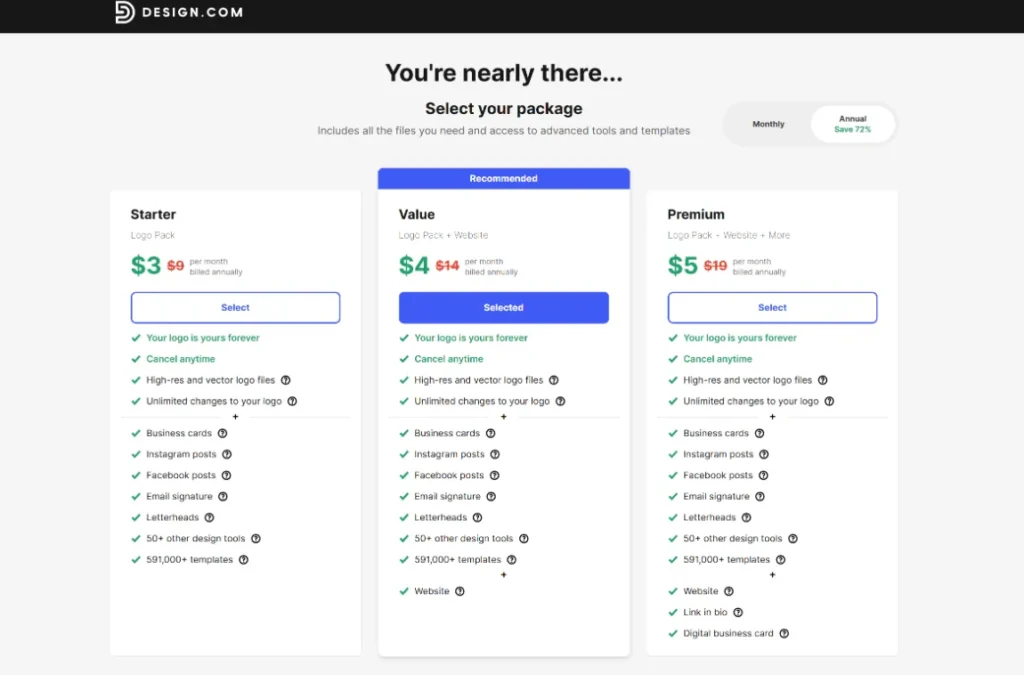
Task: Click Business cards info icon in Starter column
Action: tap(221, 433)
